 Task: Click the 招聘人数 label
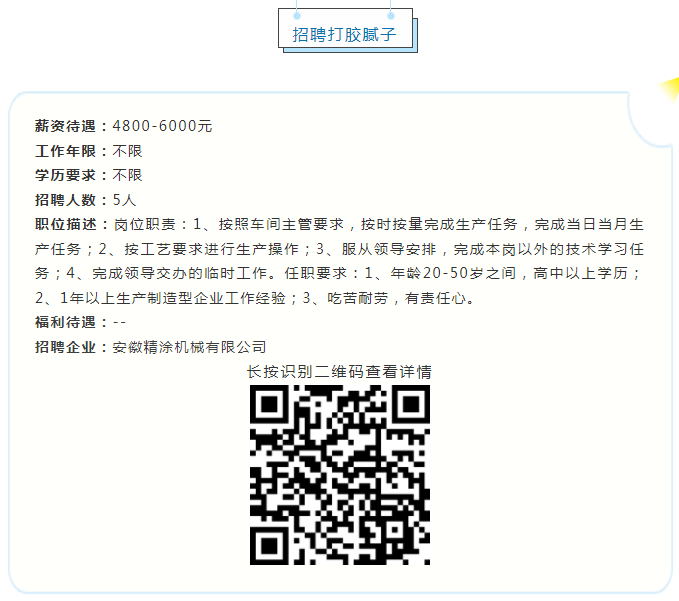coord(65,200)
